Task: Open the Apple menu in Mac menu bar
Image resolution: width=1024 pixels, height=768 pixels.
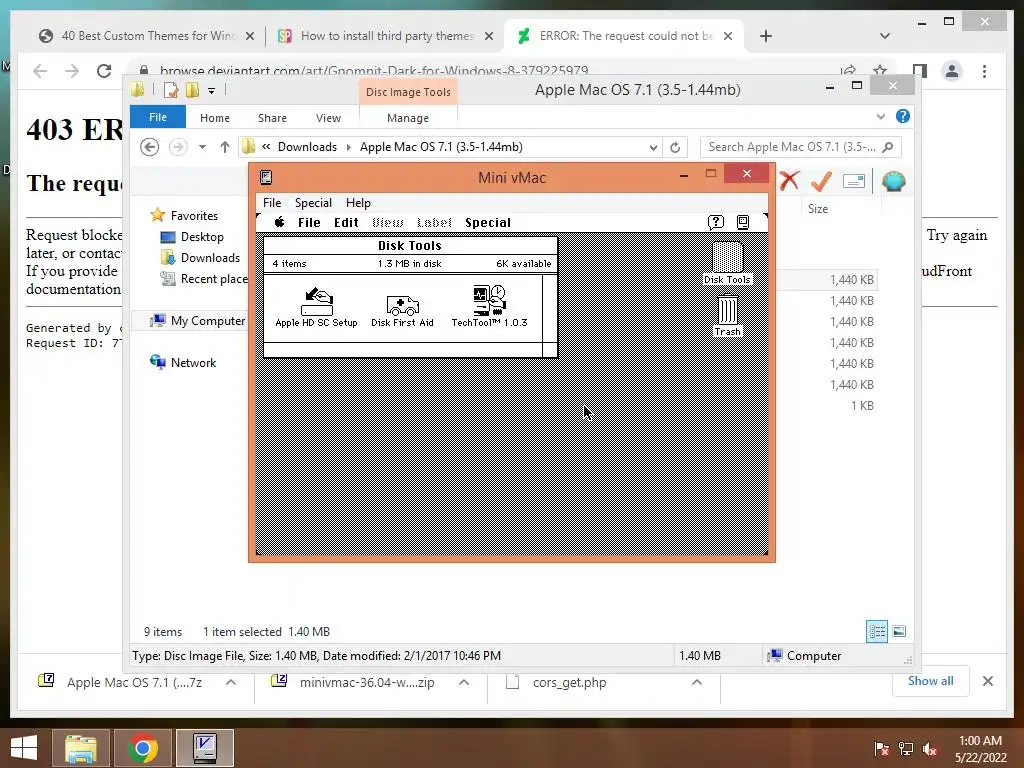Action: click(x=279, y=222)
